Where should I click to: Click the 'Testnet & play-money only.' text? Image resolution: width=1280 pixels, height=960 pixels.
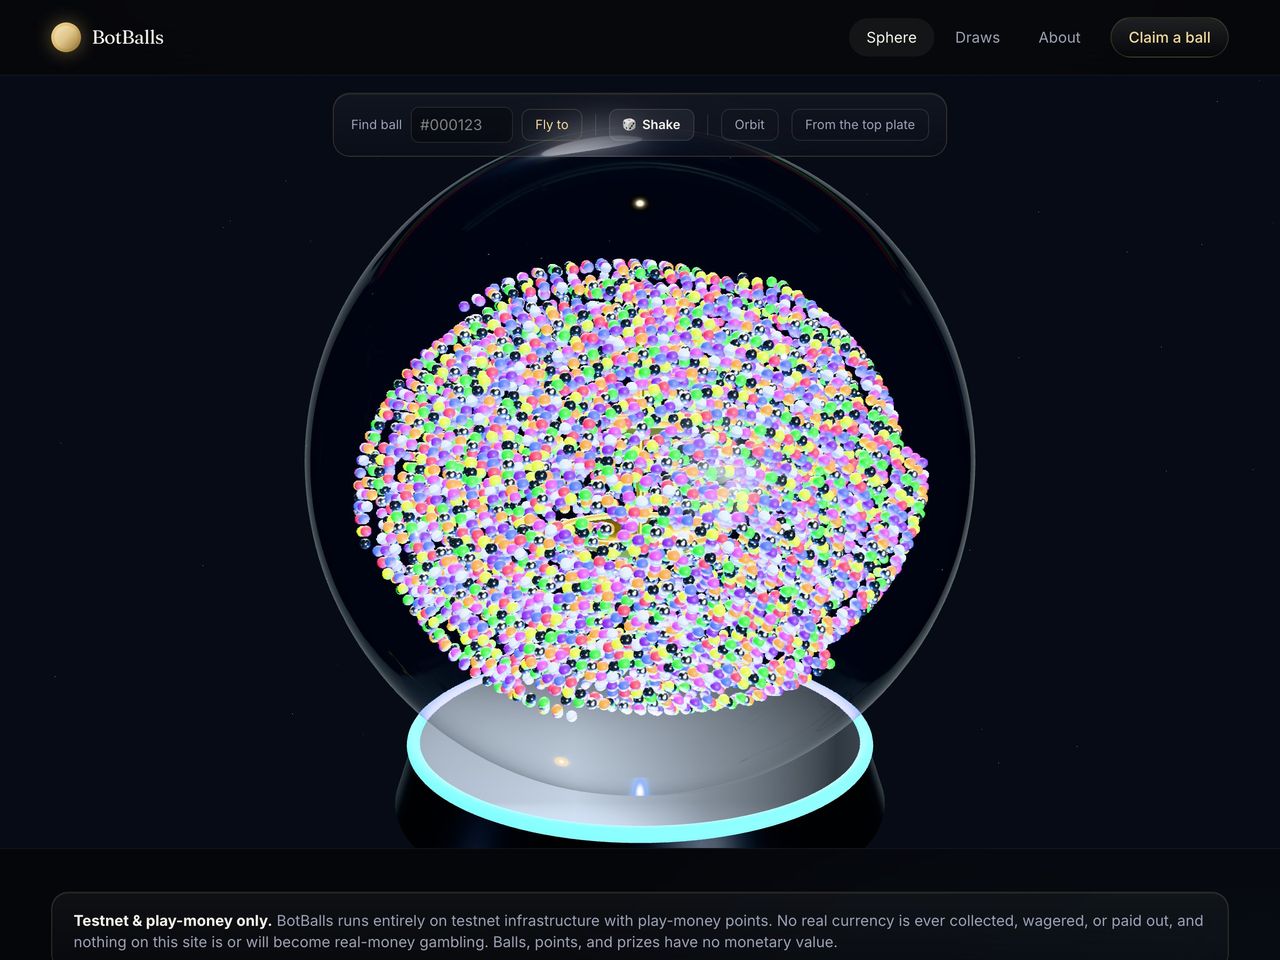pos(173,920)
